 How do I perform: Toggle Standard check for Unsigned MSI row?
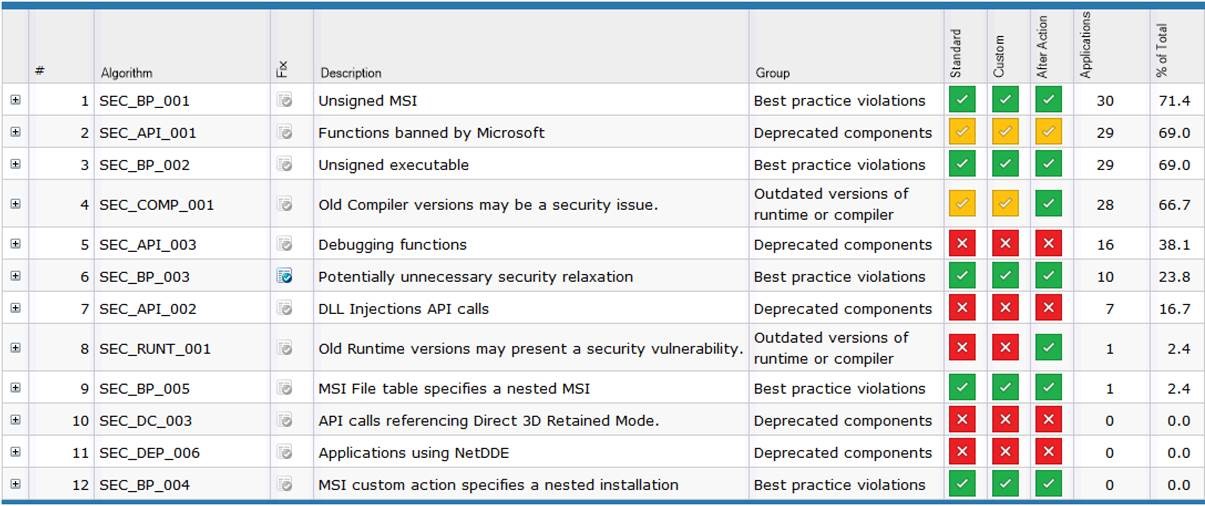[x=962, y=101]
